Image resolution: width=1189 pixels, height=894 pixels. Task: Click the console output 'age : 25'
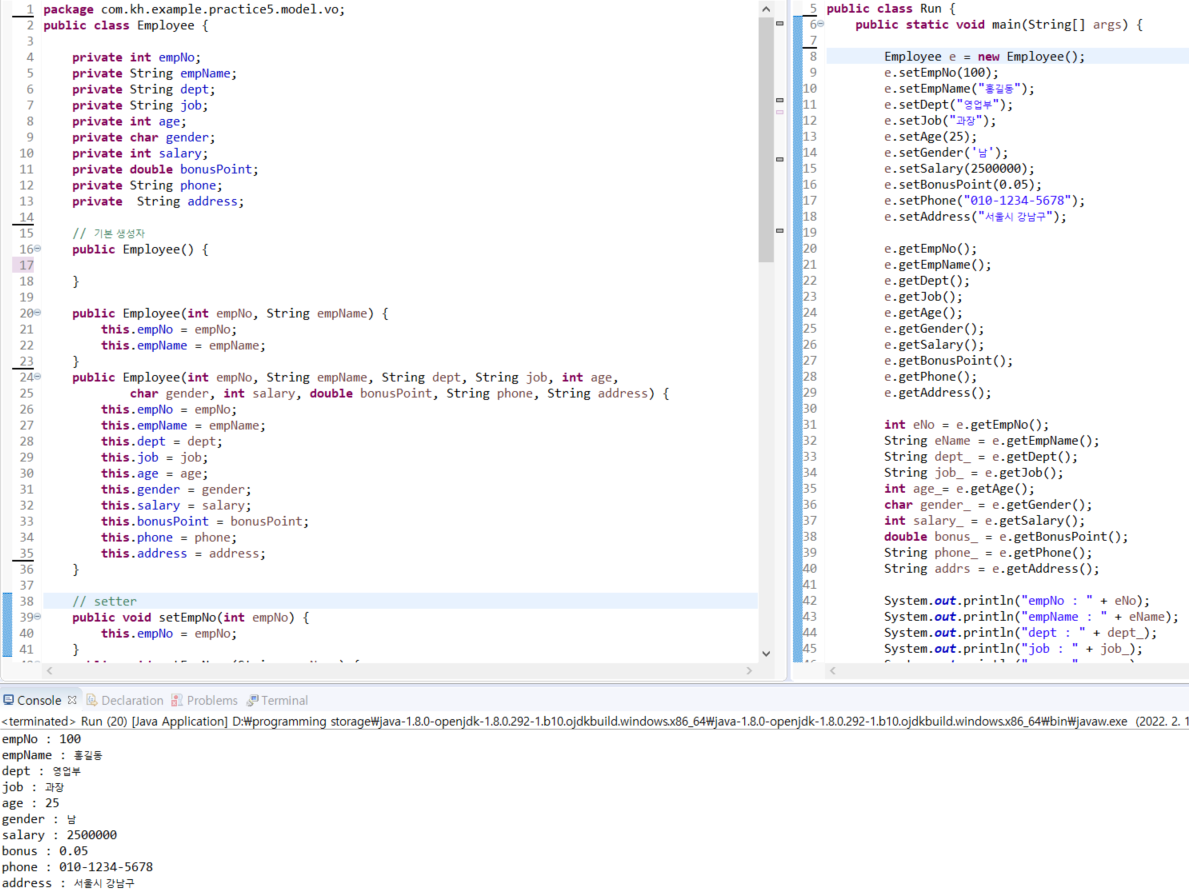30,803
